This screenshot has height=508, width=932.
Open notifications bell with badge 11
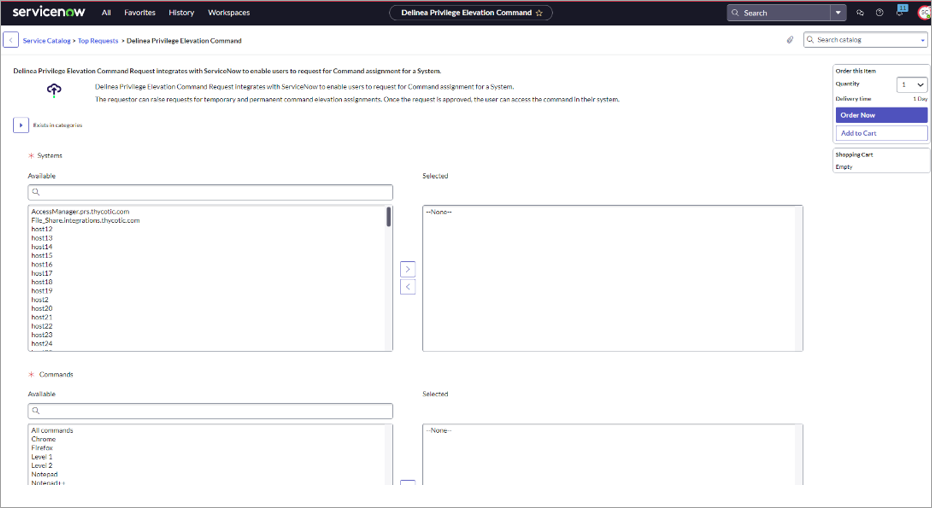(900, 13)
